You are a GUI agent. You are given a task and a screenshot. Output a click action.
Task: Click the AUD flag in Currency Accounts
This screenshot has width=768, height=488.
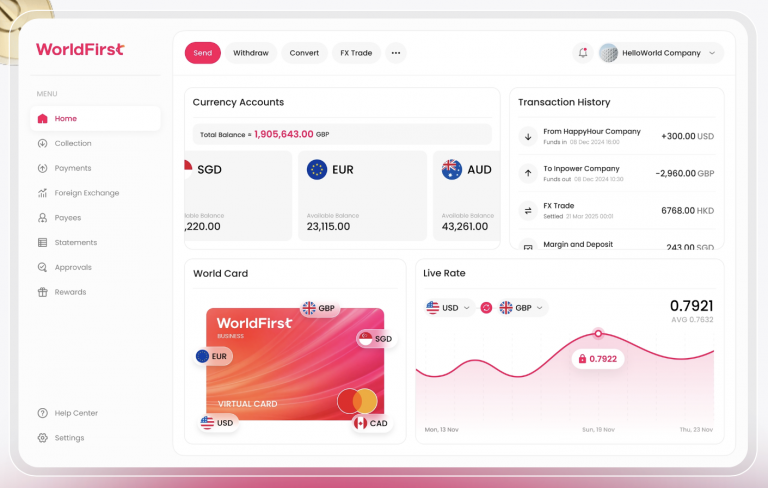click(x=452, y=170)
